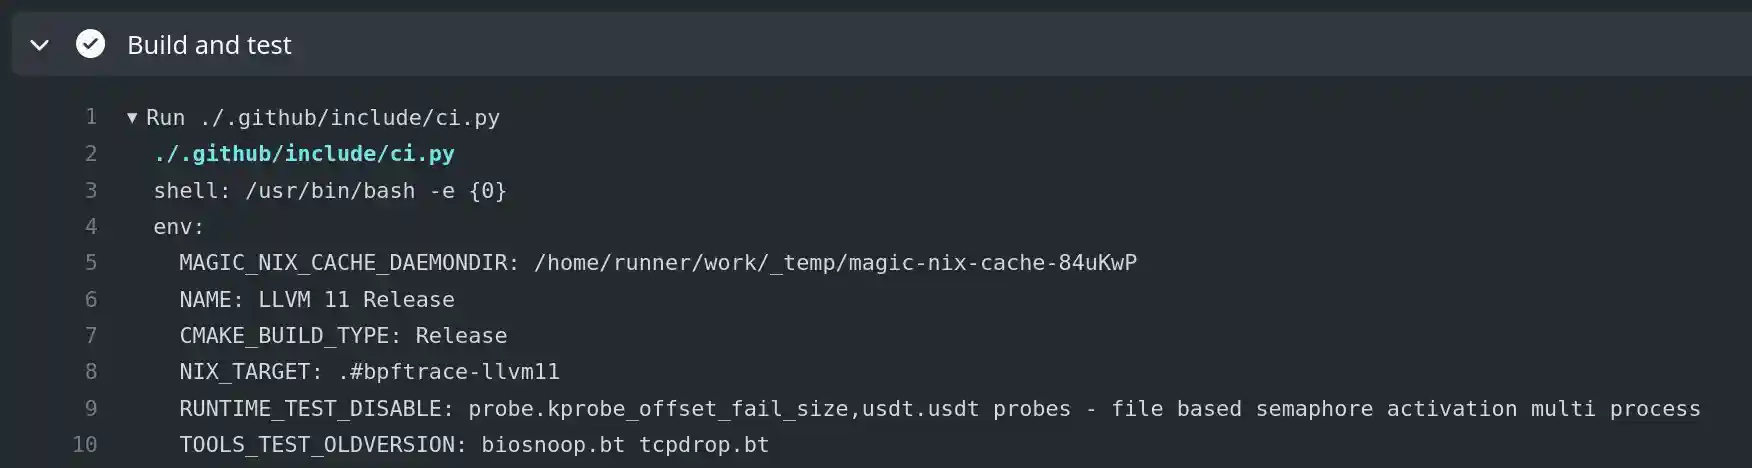Click line number 8 beside NIX_TARGET
The height and width of the screenshot is (468, 1752).
click(91, 372)
